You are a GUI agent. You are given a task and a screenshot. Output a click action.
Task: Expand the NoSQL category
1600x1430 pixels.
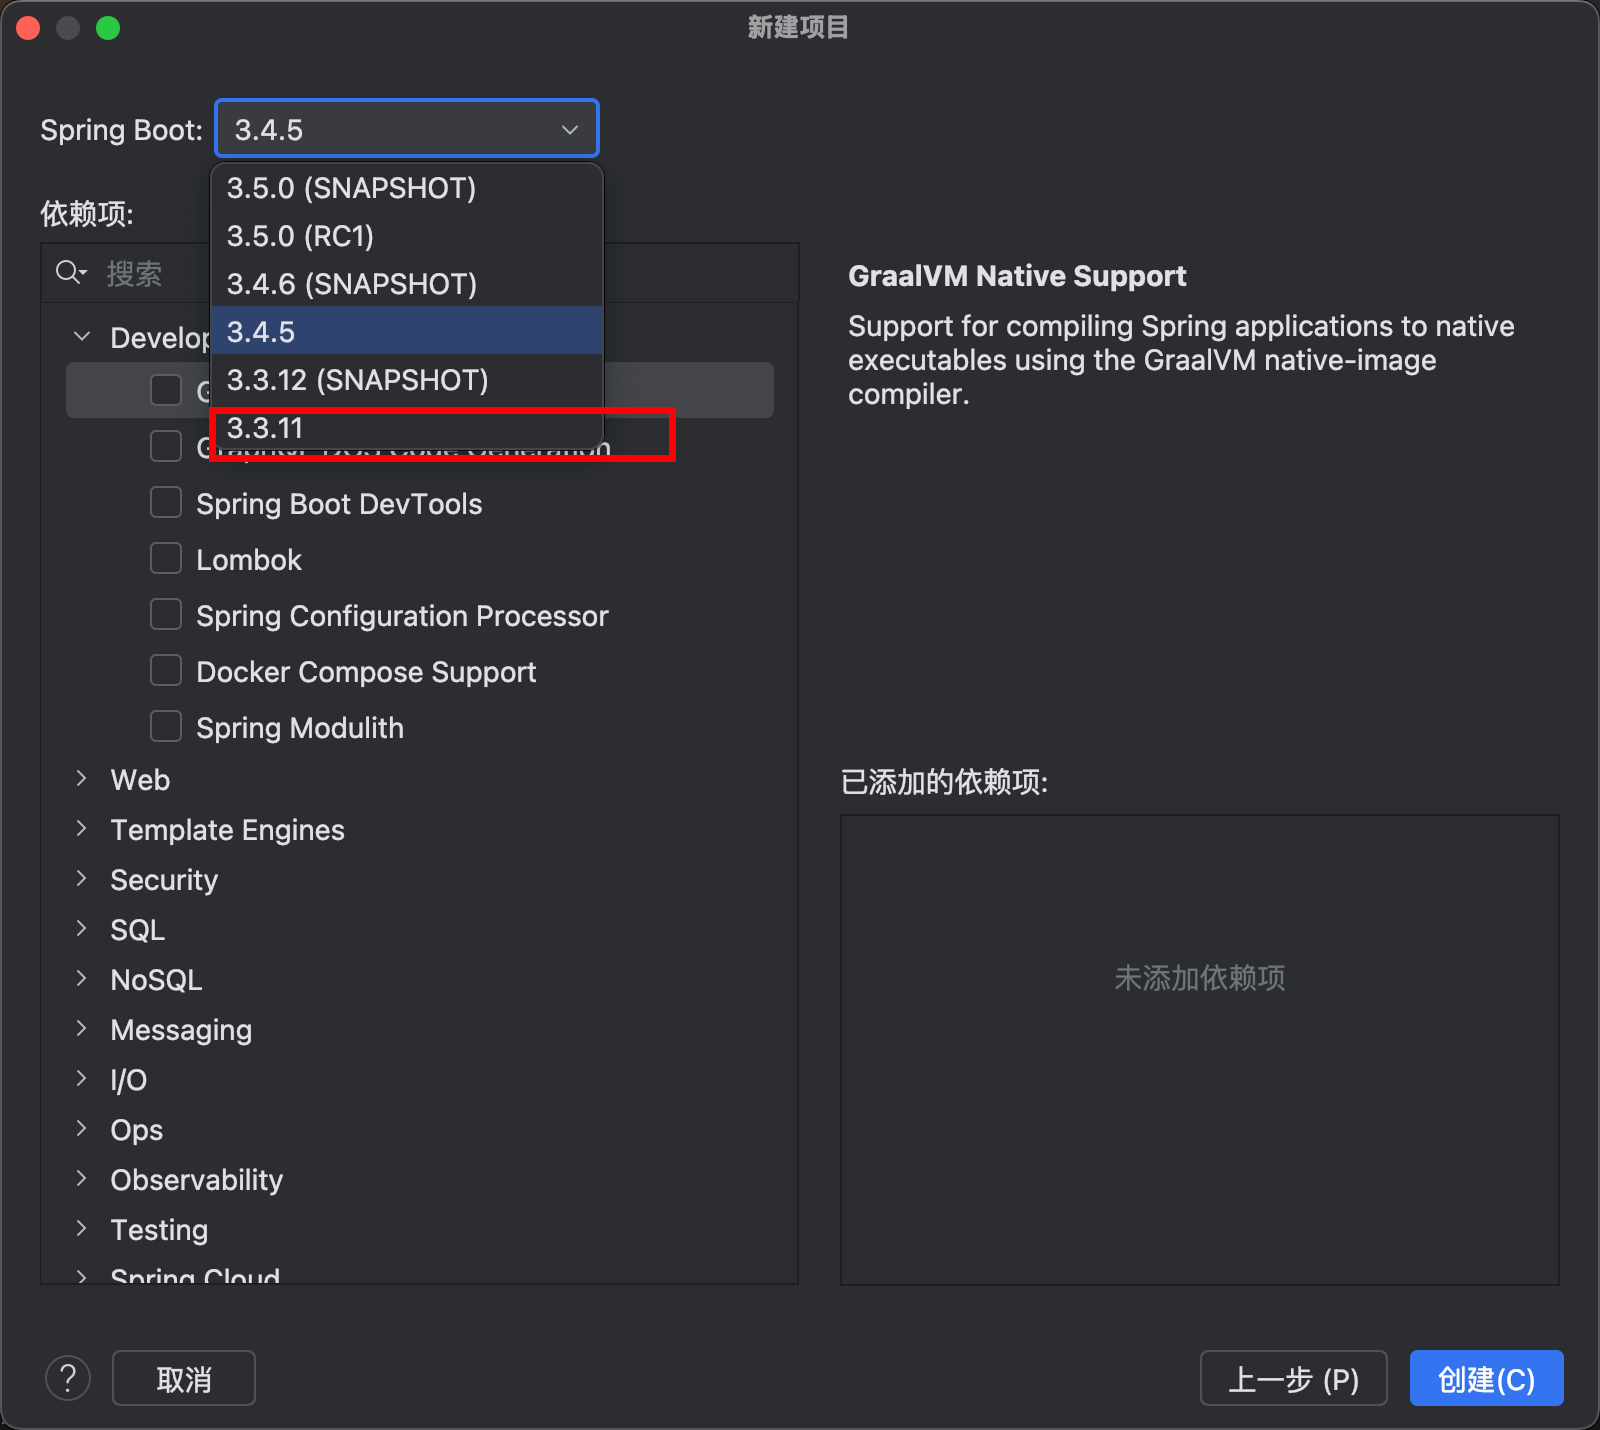82,979
